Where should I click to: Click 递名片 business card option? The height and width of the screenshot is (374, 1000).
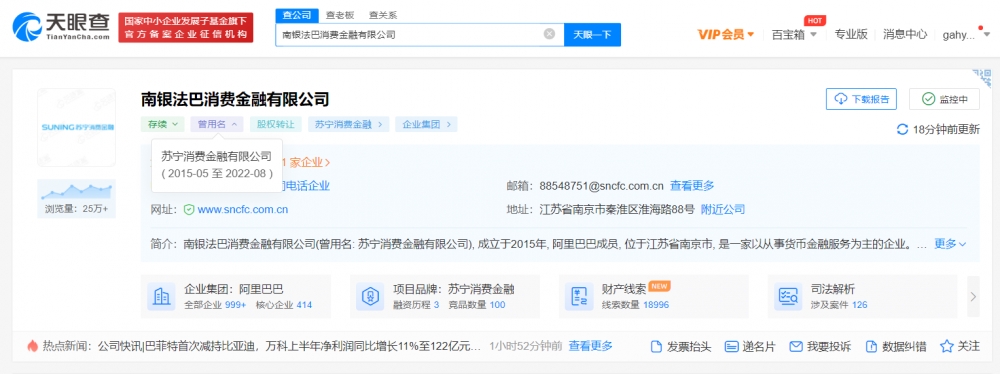click(x=751, y=347)
